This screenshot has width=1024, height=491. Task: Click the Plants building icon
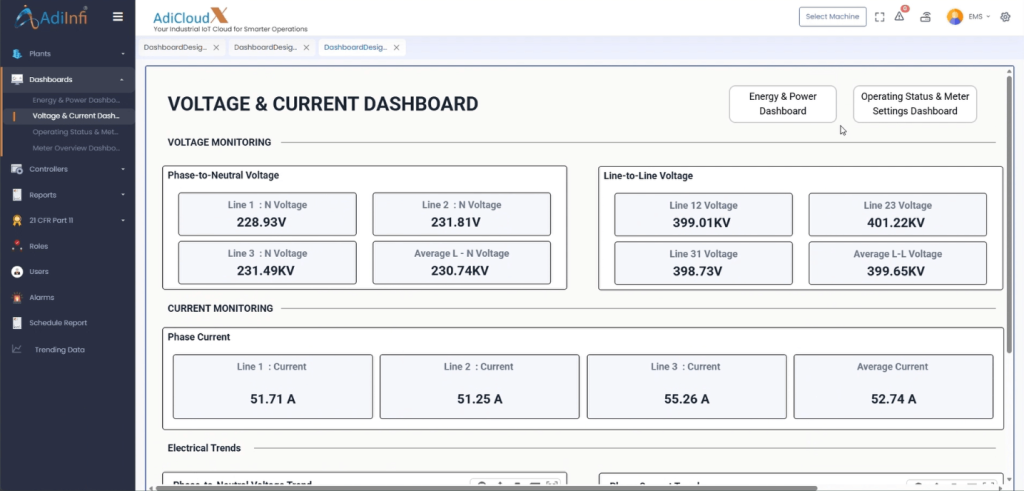point(17,54)
